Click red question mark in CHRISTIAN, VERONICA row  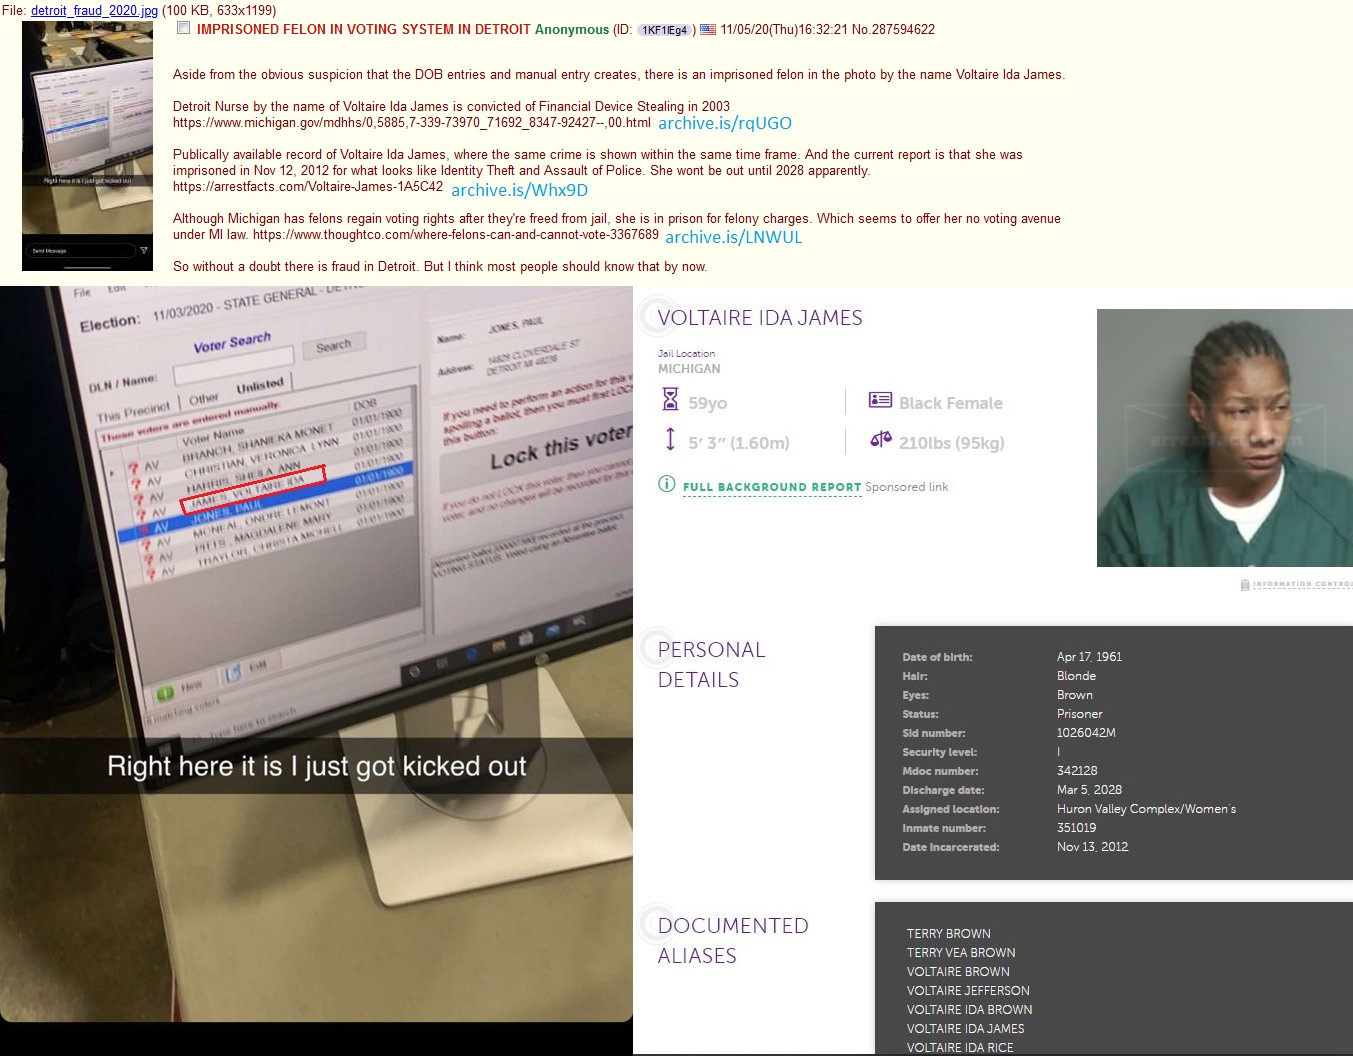tap(134, 482)
